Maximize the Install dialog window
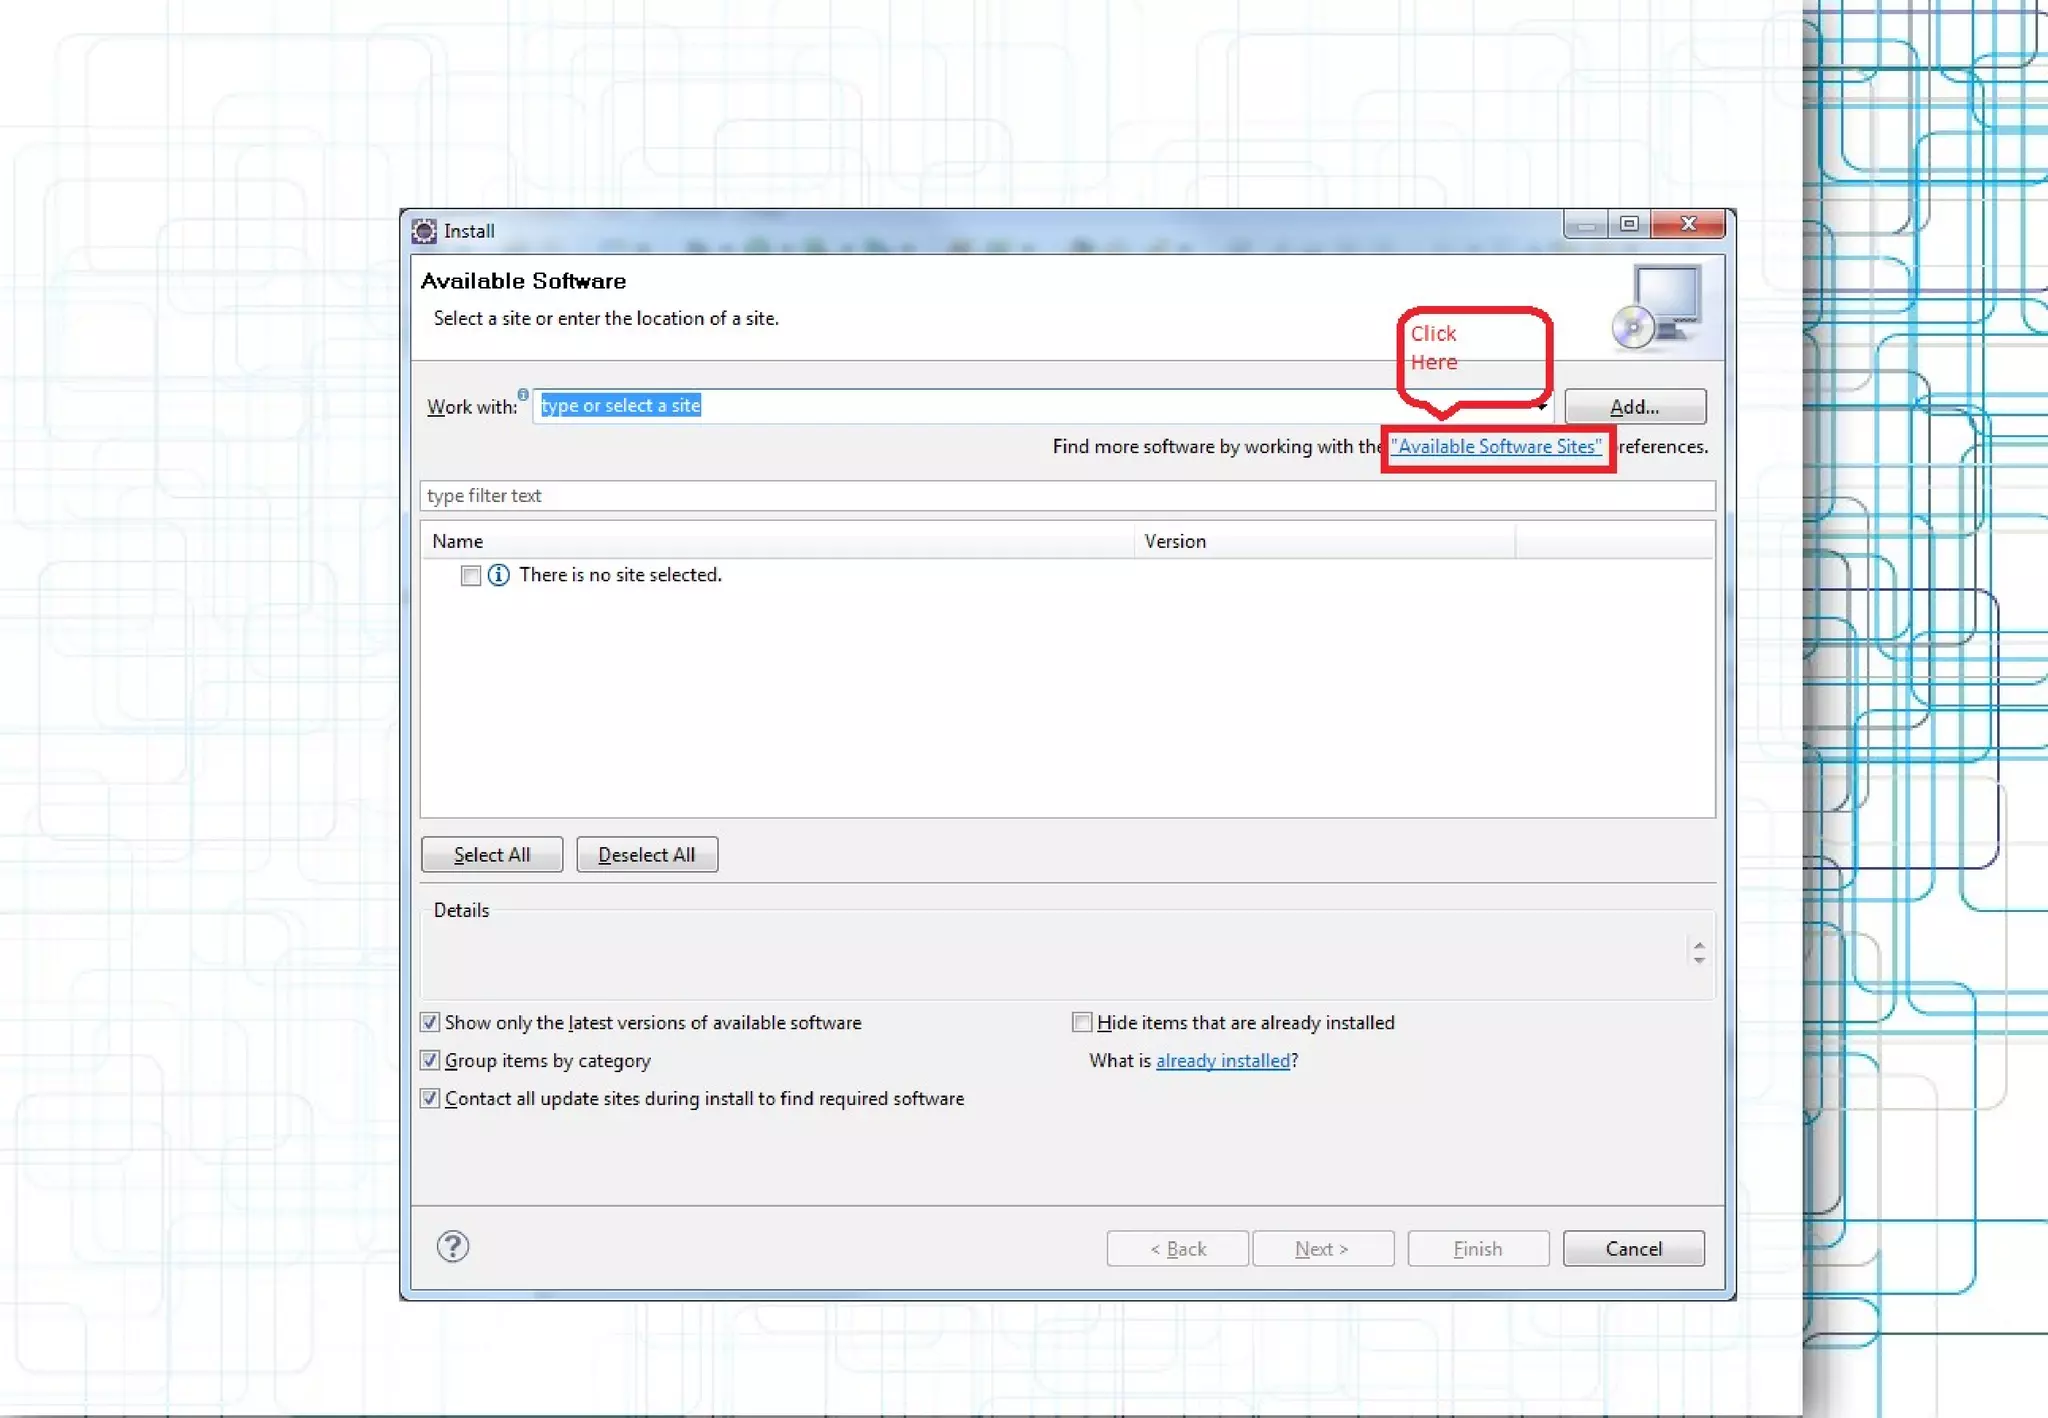Viewport: 2048px width, 1418px height. [x=1629, y=224]
